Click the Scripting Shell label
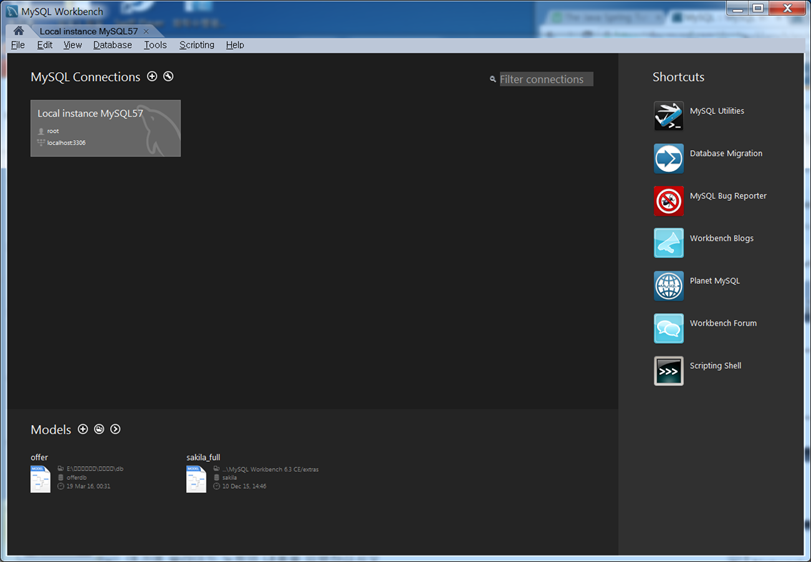Image resolution: width=811 pixels, height=562 pixels. click(715, 366)
